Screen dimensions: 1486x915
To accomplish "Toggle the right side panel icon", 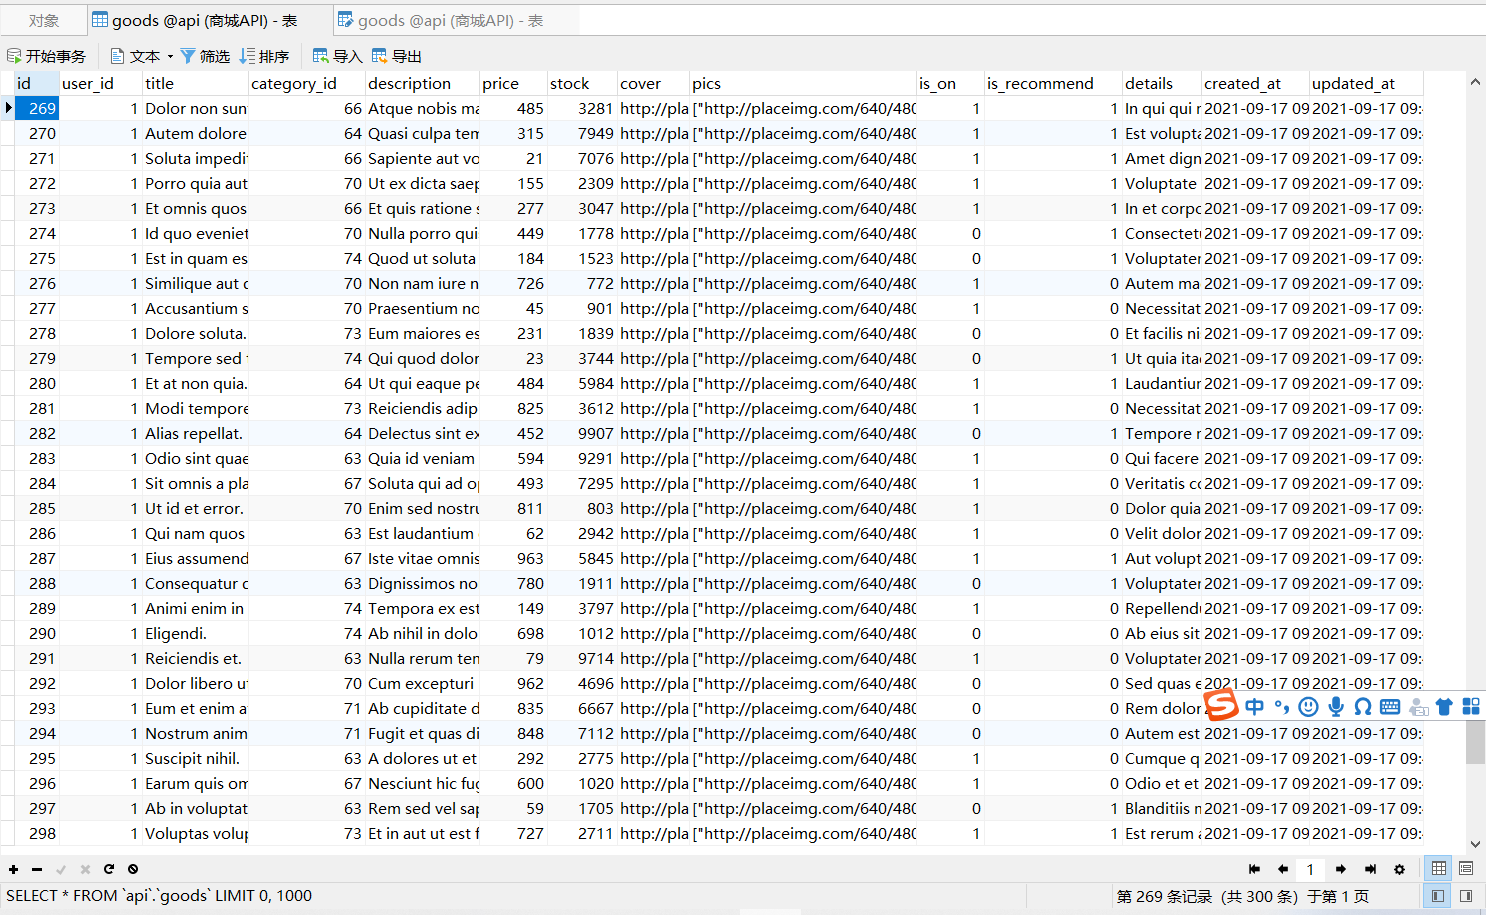I will 1466,896.
